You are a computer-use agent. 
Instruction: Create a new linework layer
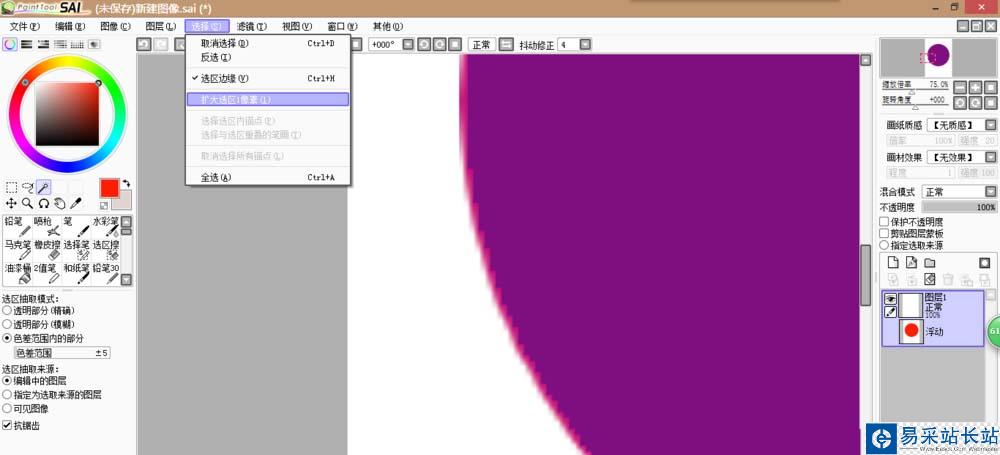coord(911,262)
